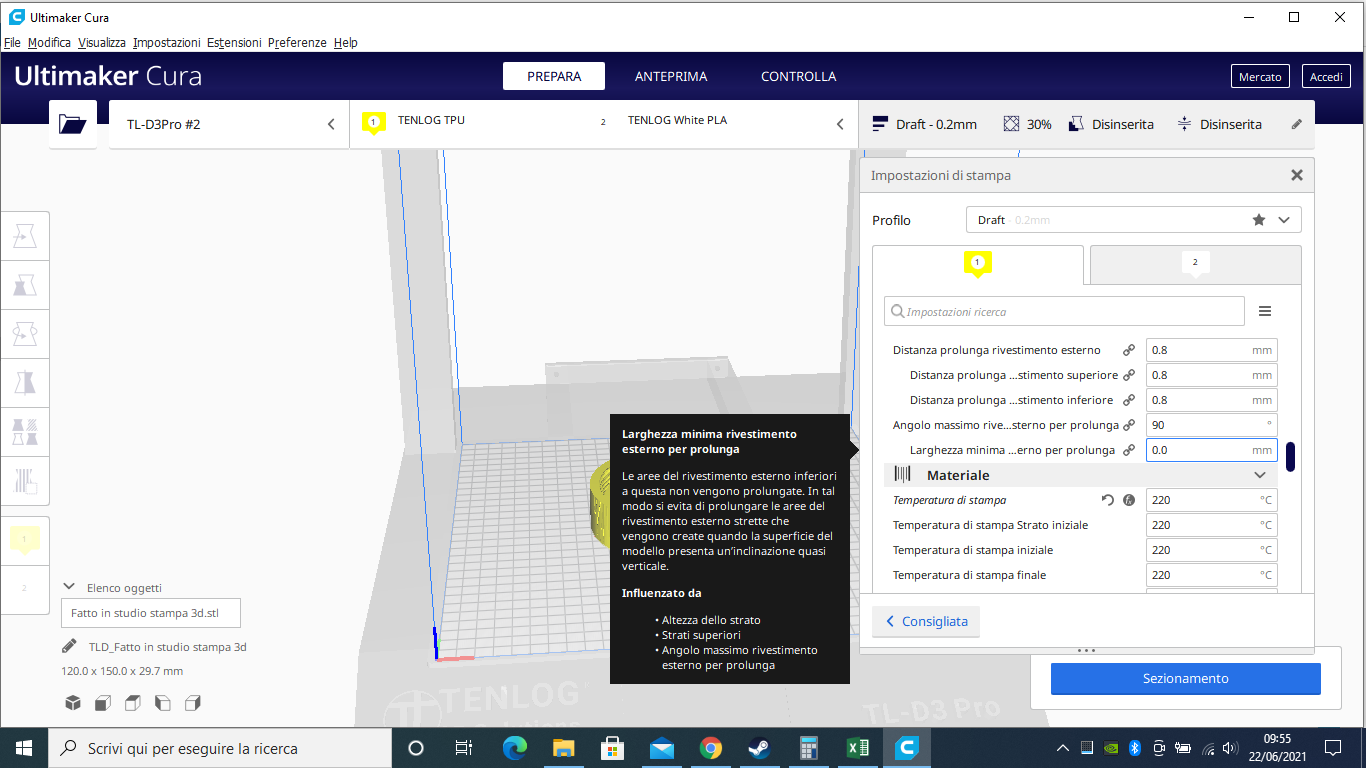The image size is (1366, 768).
Task: Click the pencil icon to rename job
Action: pos(69,646)
